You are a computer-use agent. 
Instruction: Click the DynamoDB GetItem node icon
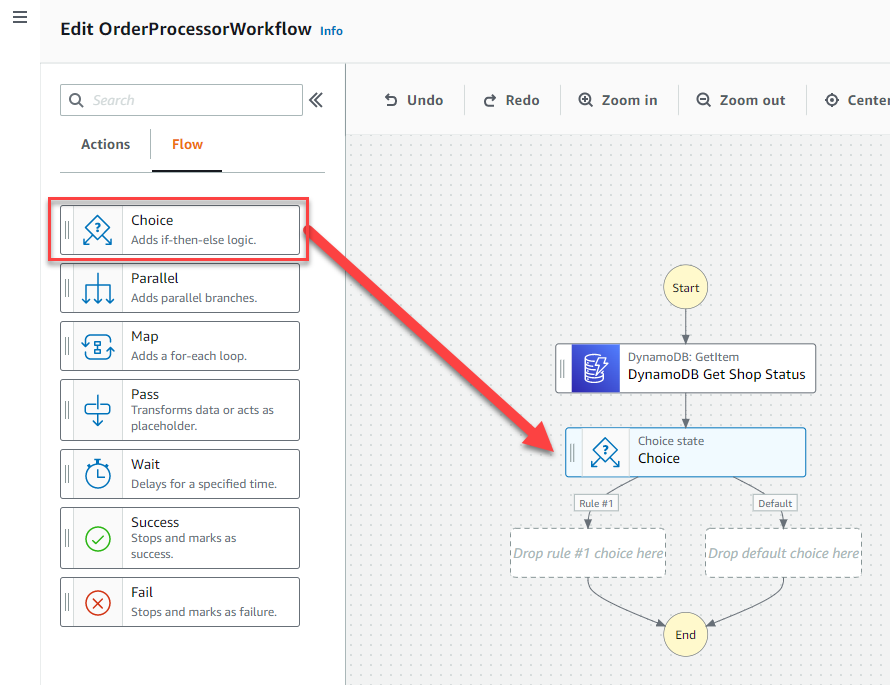point(595,368)
